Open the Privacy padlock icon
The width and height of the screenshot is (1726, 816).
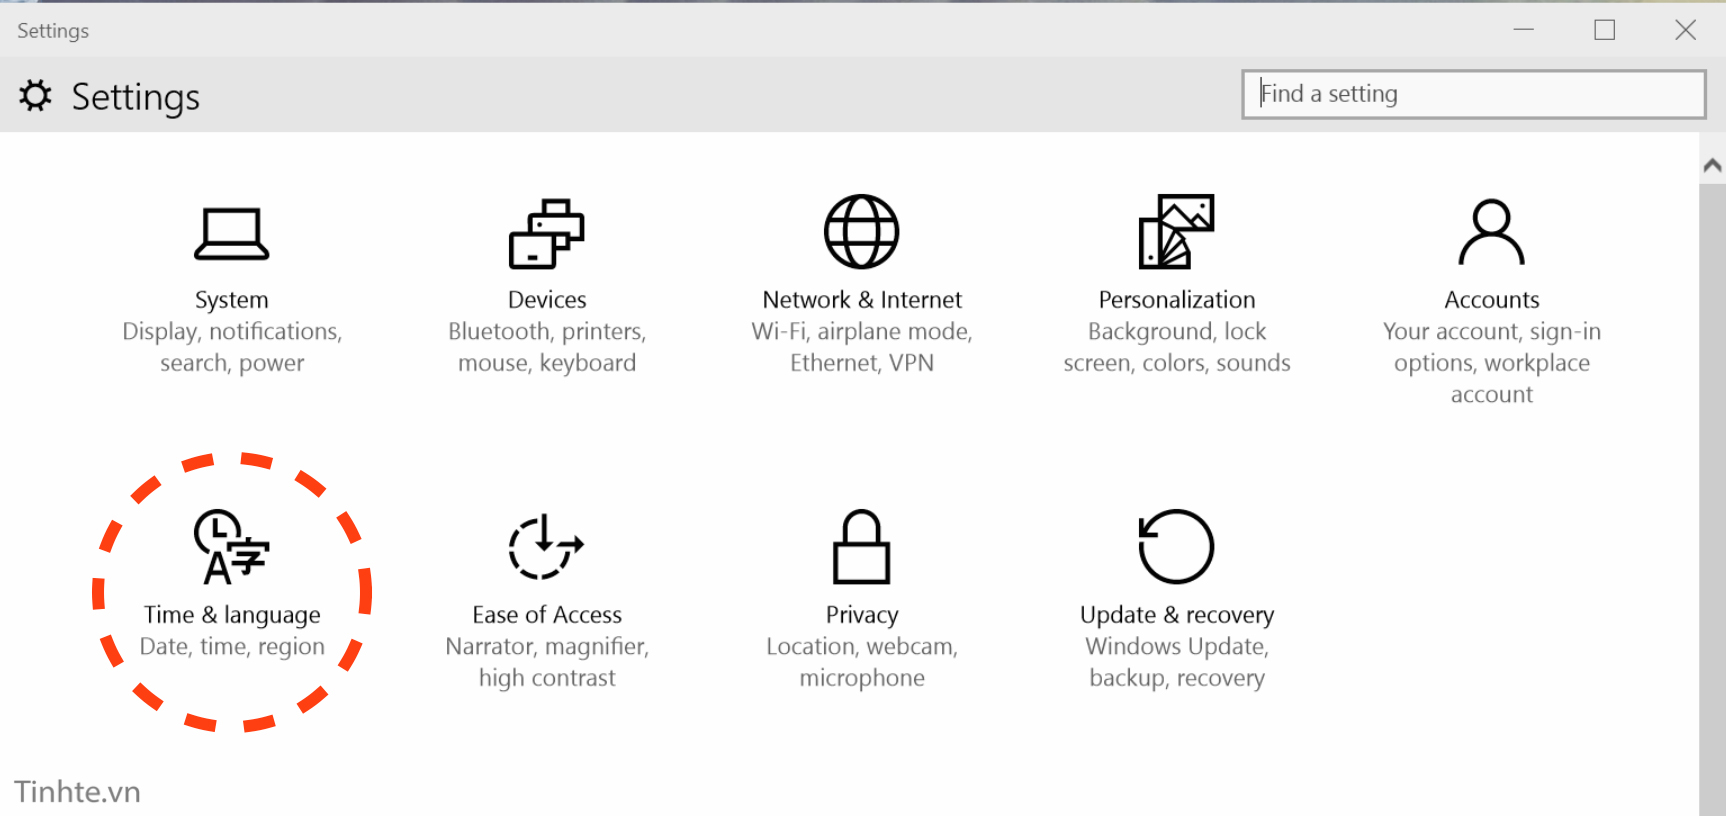point(861,547)
